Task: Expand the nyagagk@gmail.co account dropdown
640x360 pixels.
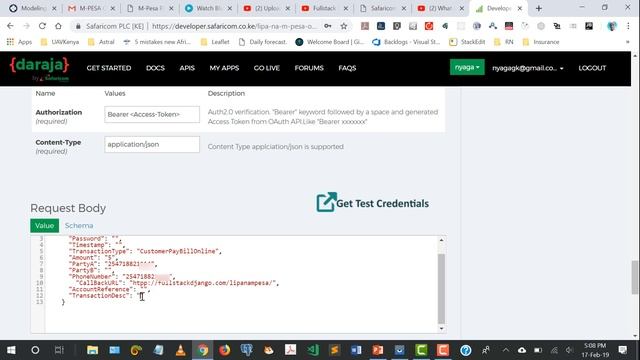Action: 527,68
